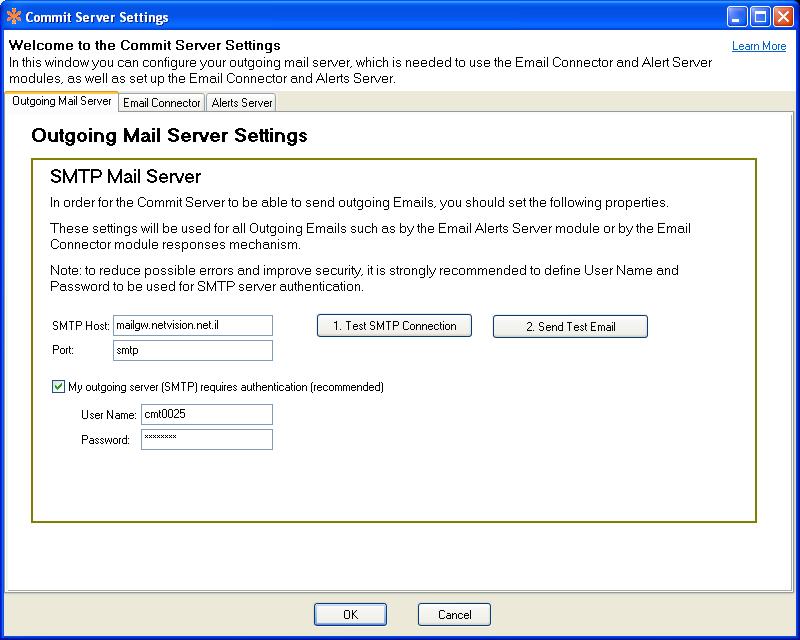Screen dimensions: 800x640
Task: Confirm settings with the OK button
Action: pos(350,615)
